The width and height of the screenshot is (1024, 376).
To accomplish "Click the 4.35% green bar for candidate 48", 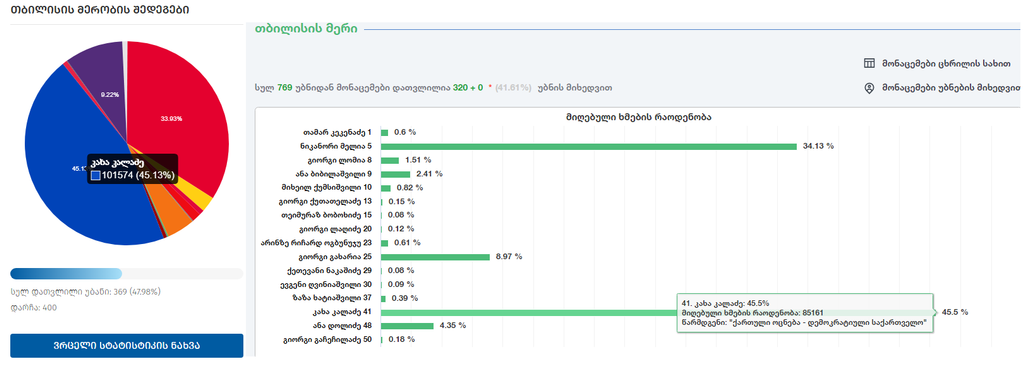I will 407,326.
